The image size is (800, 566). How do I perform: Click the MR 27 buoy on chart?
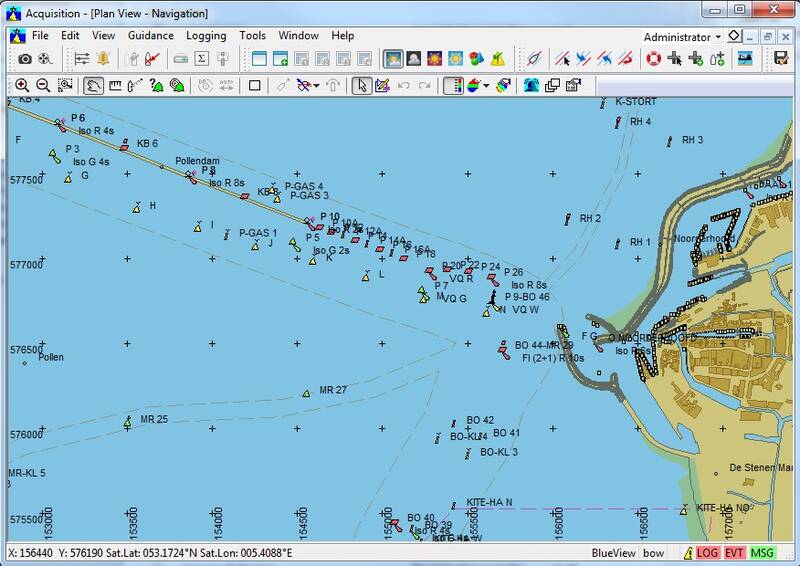pyautogui.click(x=307, y=394)
